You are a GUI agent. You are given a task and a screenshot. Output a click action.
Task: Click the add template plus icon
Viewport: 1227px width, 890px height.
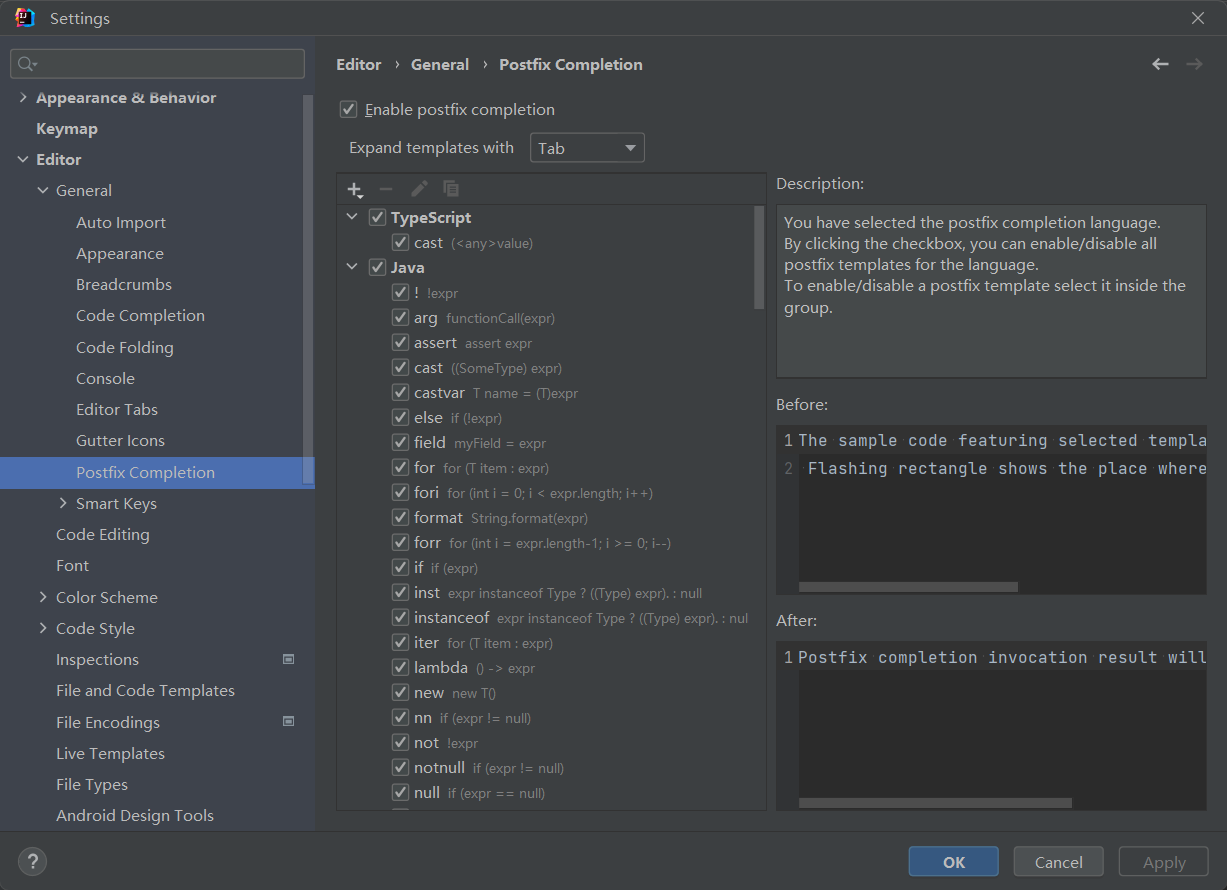(x=354, y=189)
